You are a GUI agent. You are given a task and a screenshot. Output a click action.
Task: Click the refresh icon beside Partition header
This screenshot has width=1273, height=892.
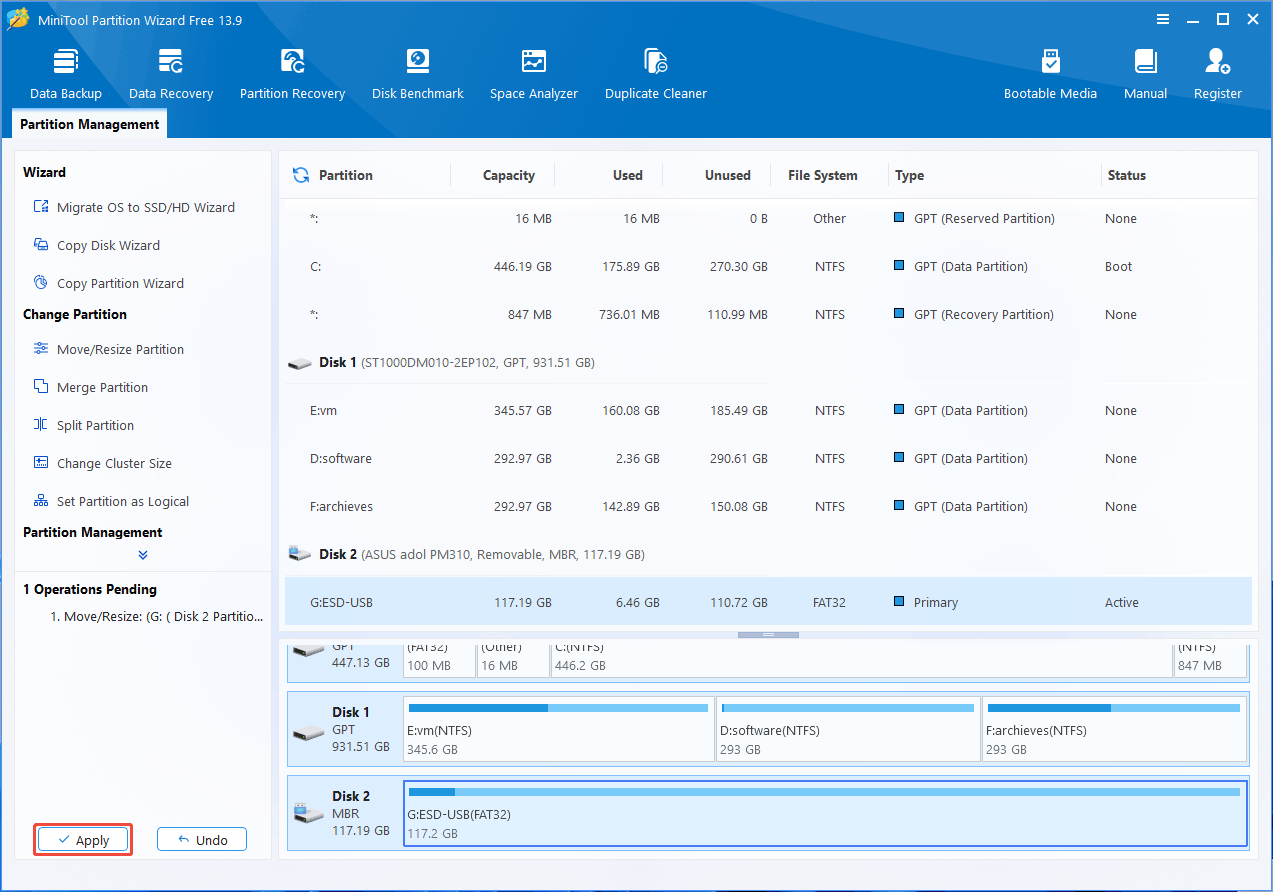coord(300,175)
